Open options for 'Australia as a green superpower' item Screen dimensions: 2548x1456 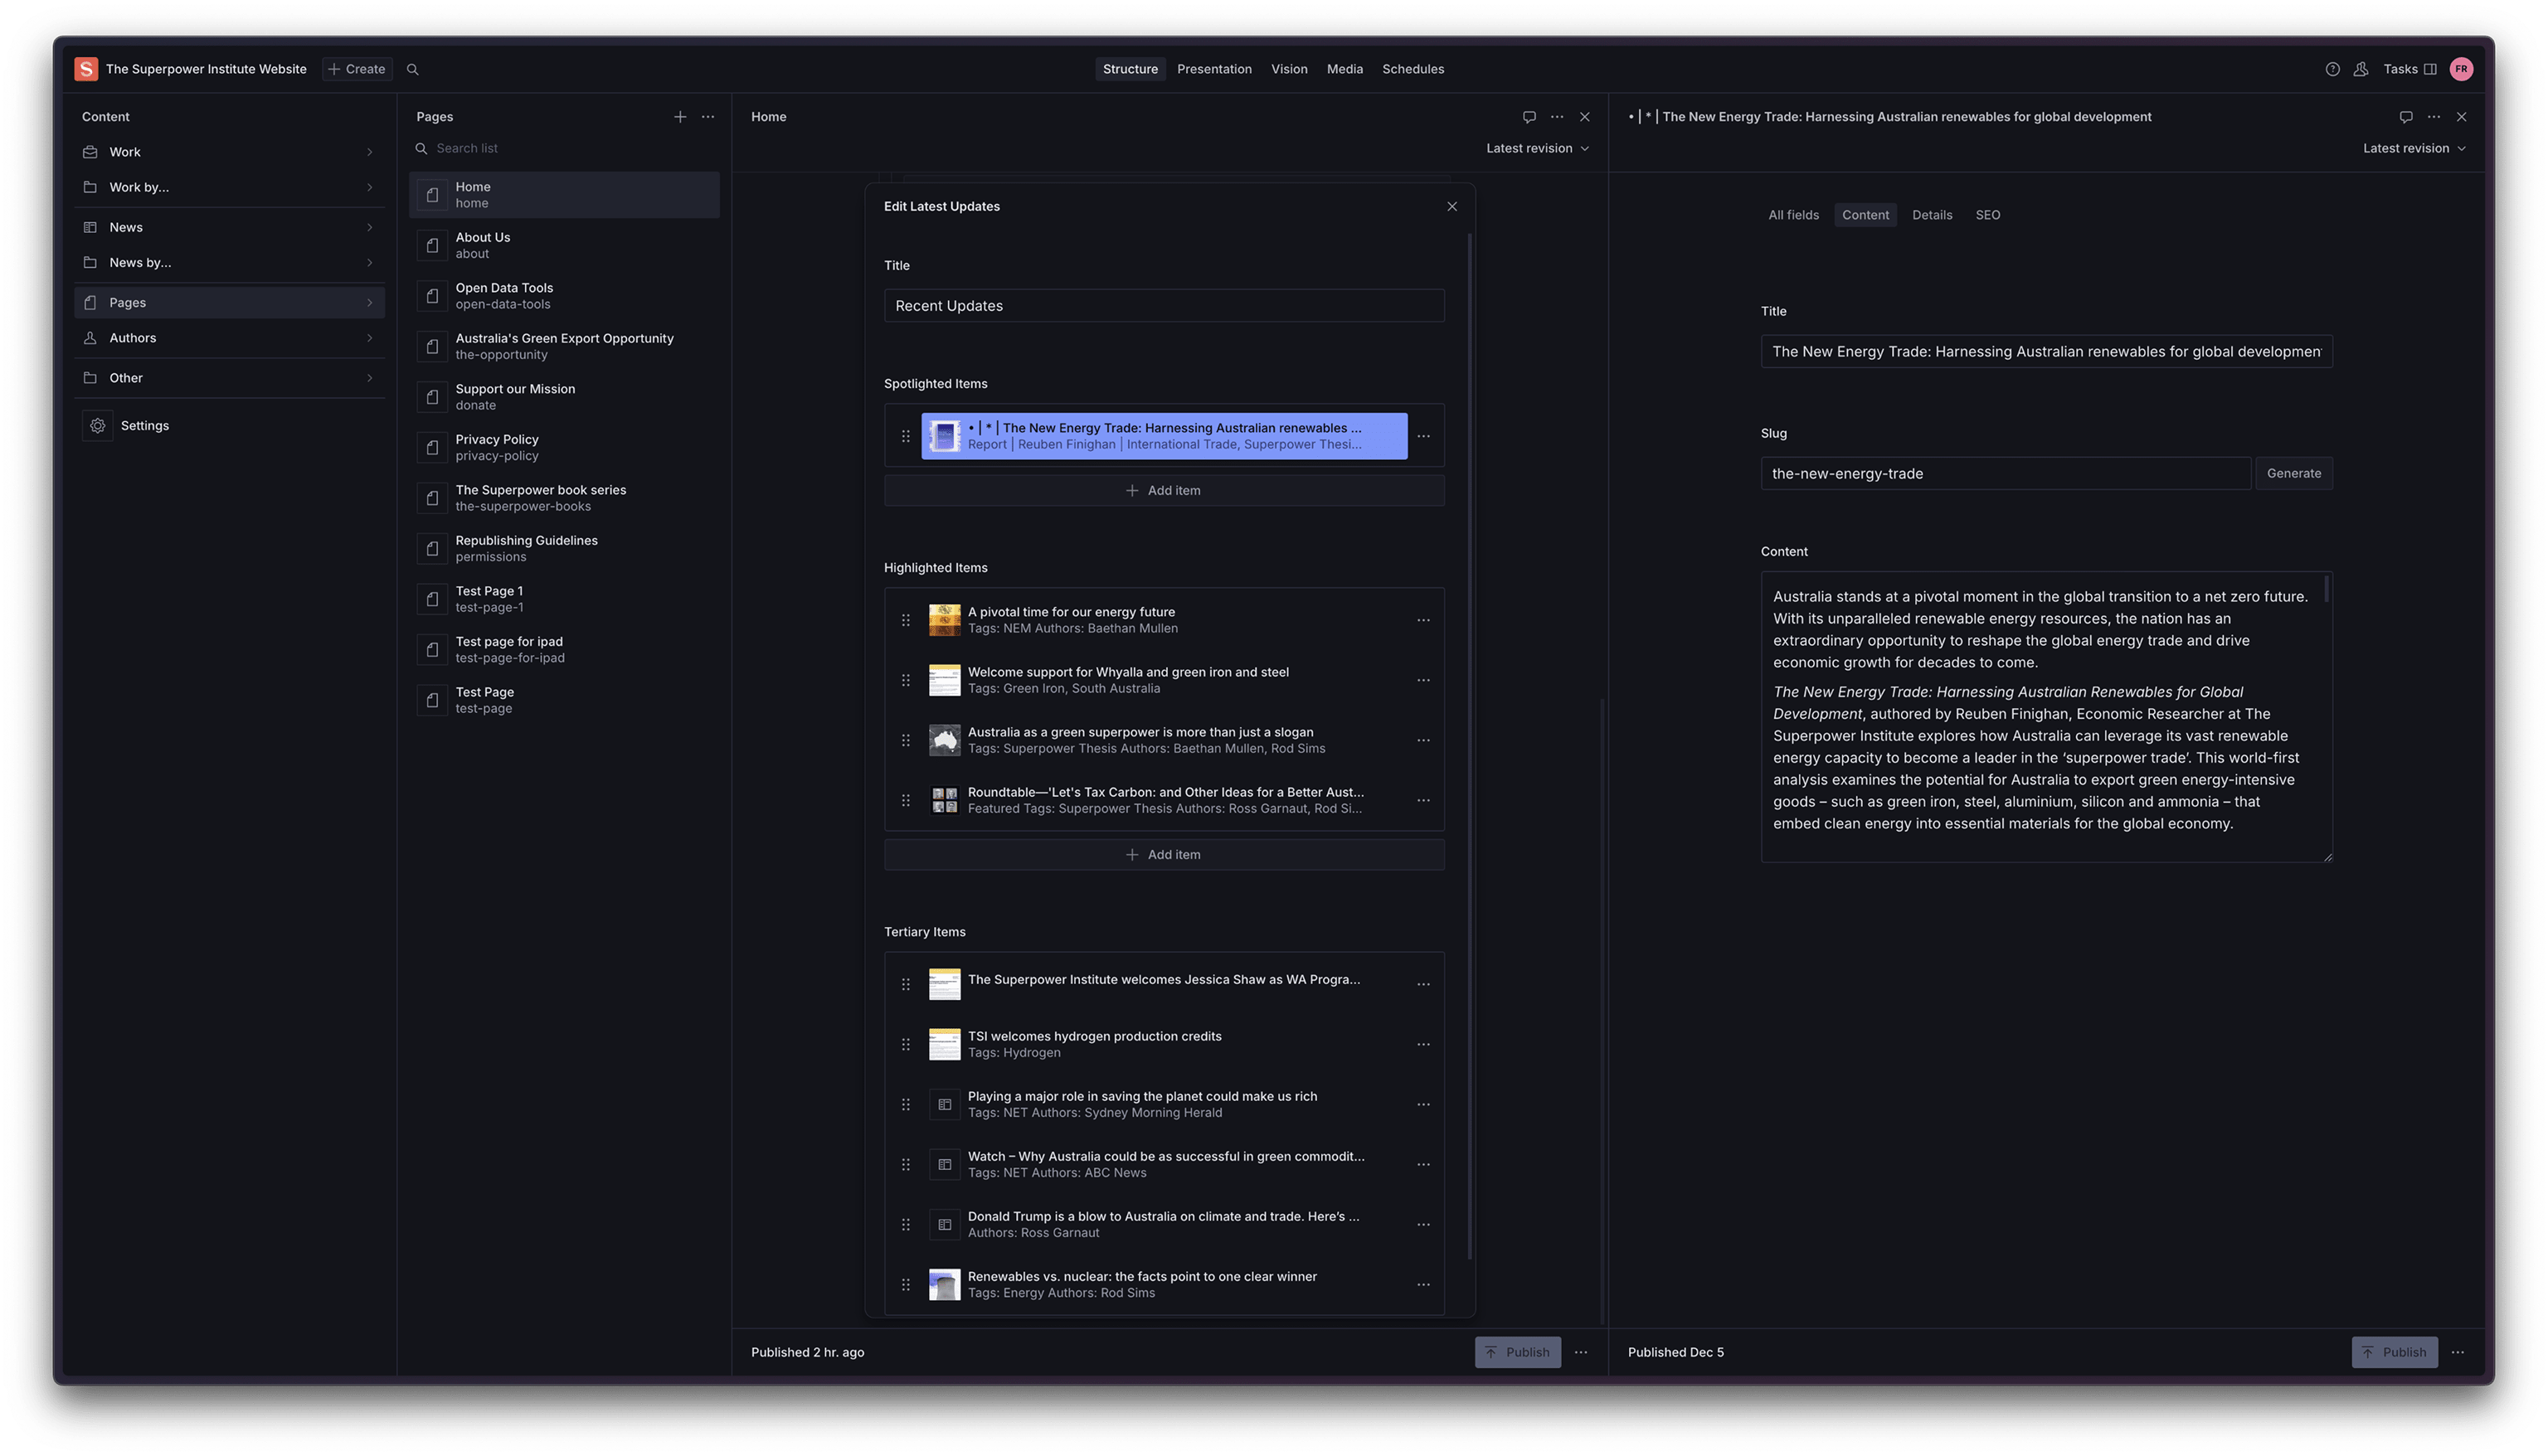pos(1423,740)
